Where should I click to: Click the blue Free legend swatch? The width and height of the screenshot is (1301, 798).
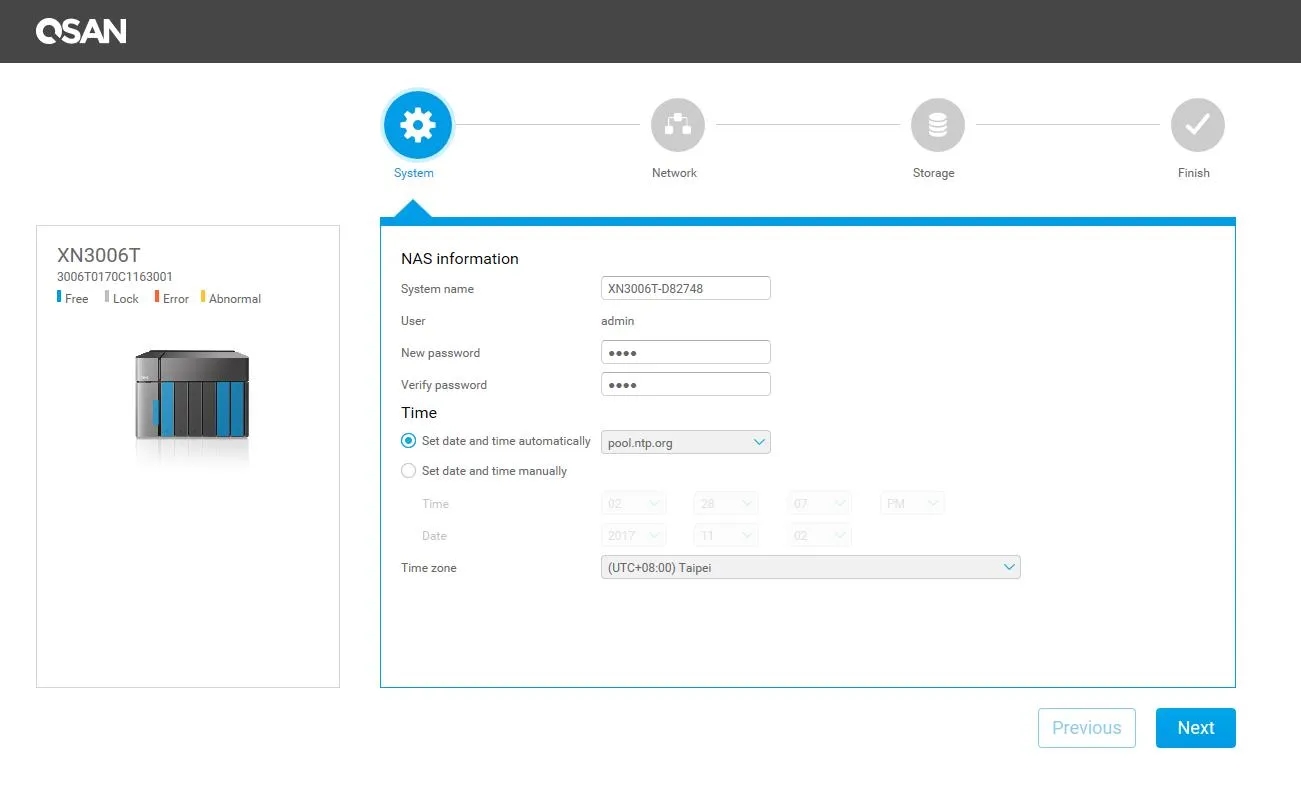tap(59, 297)
